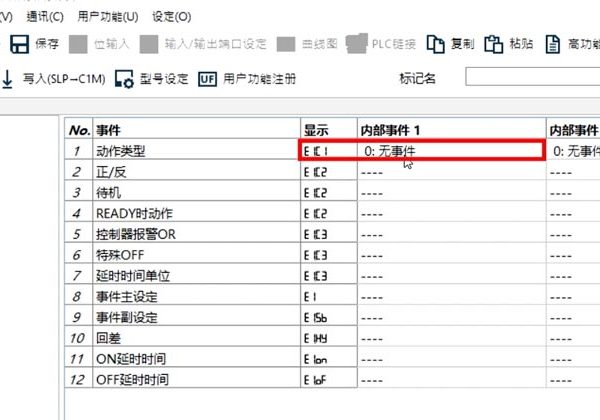Screen dimensions: 600x420
Task: Open model settings (型号设定) gear icon
Action: point(125,78)
